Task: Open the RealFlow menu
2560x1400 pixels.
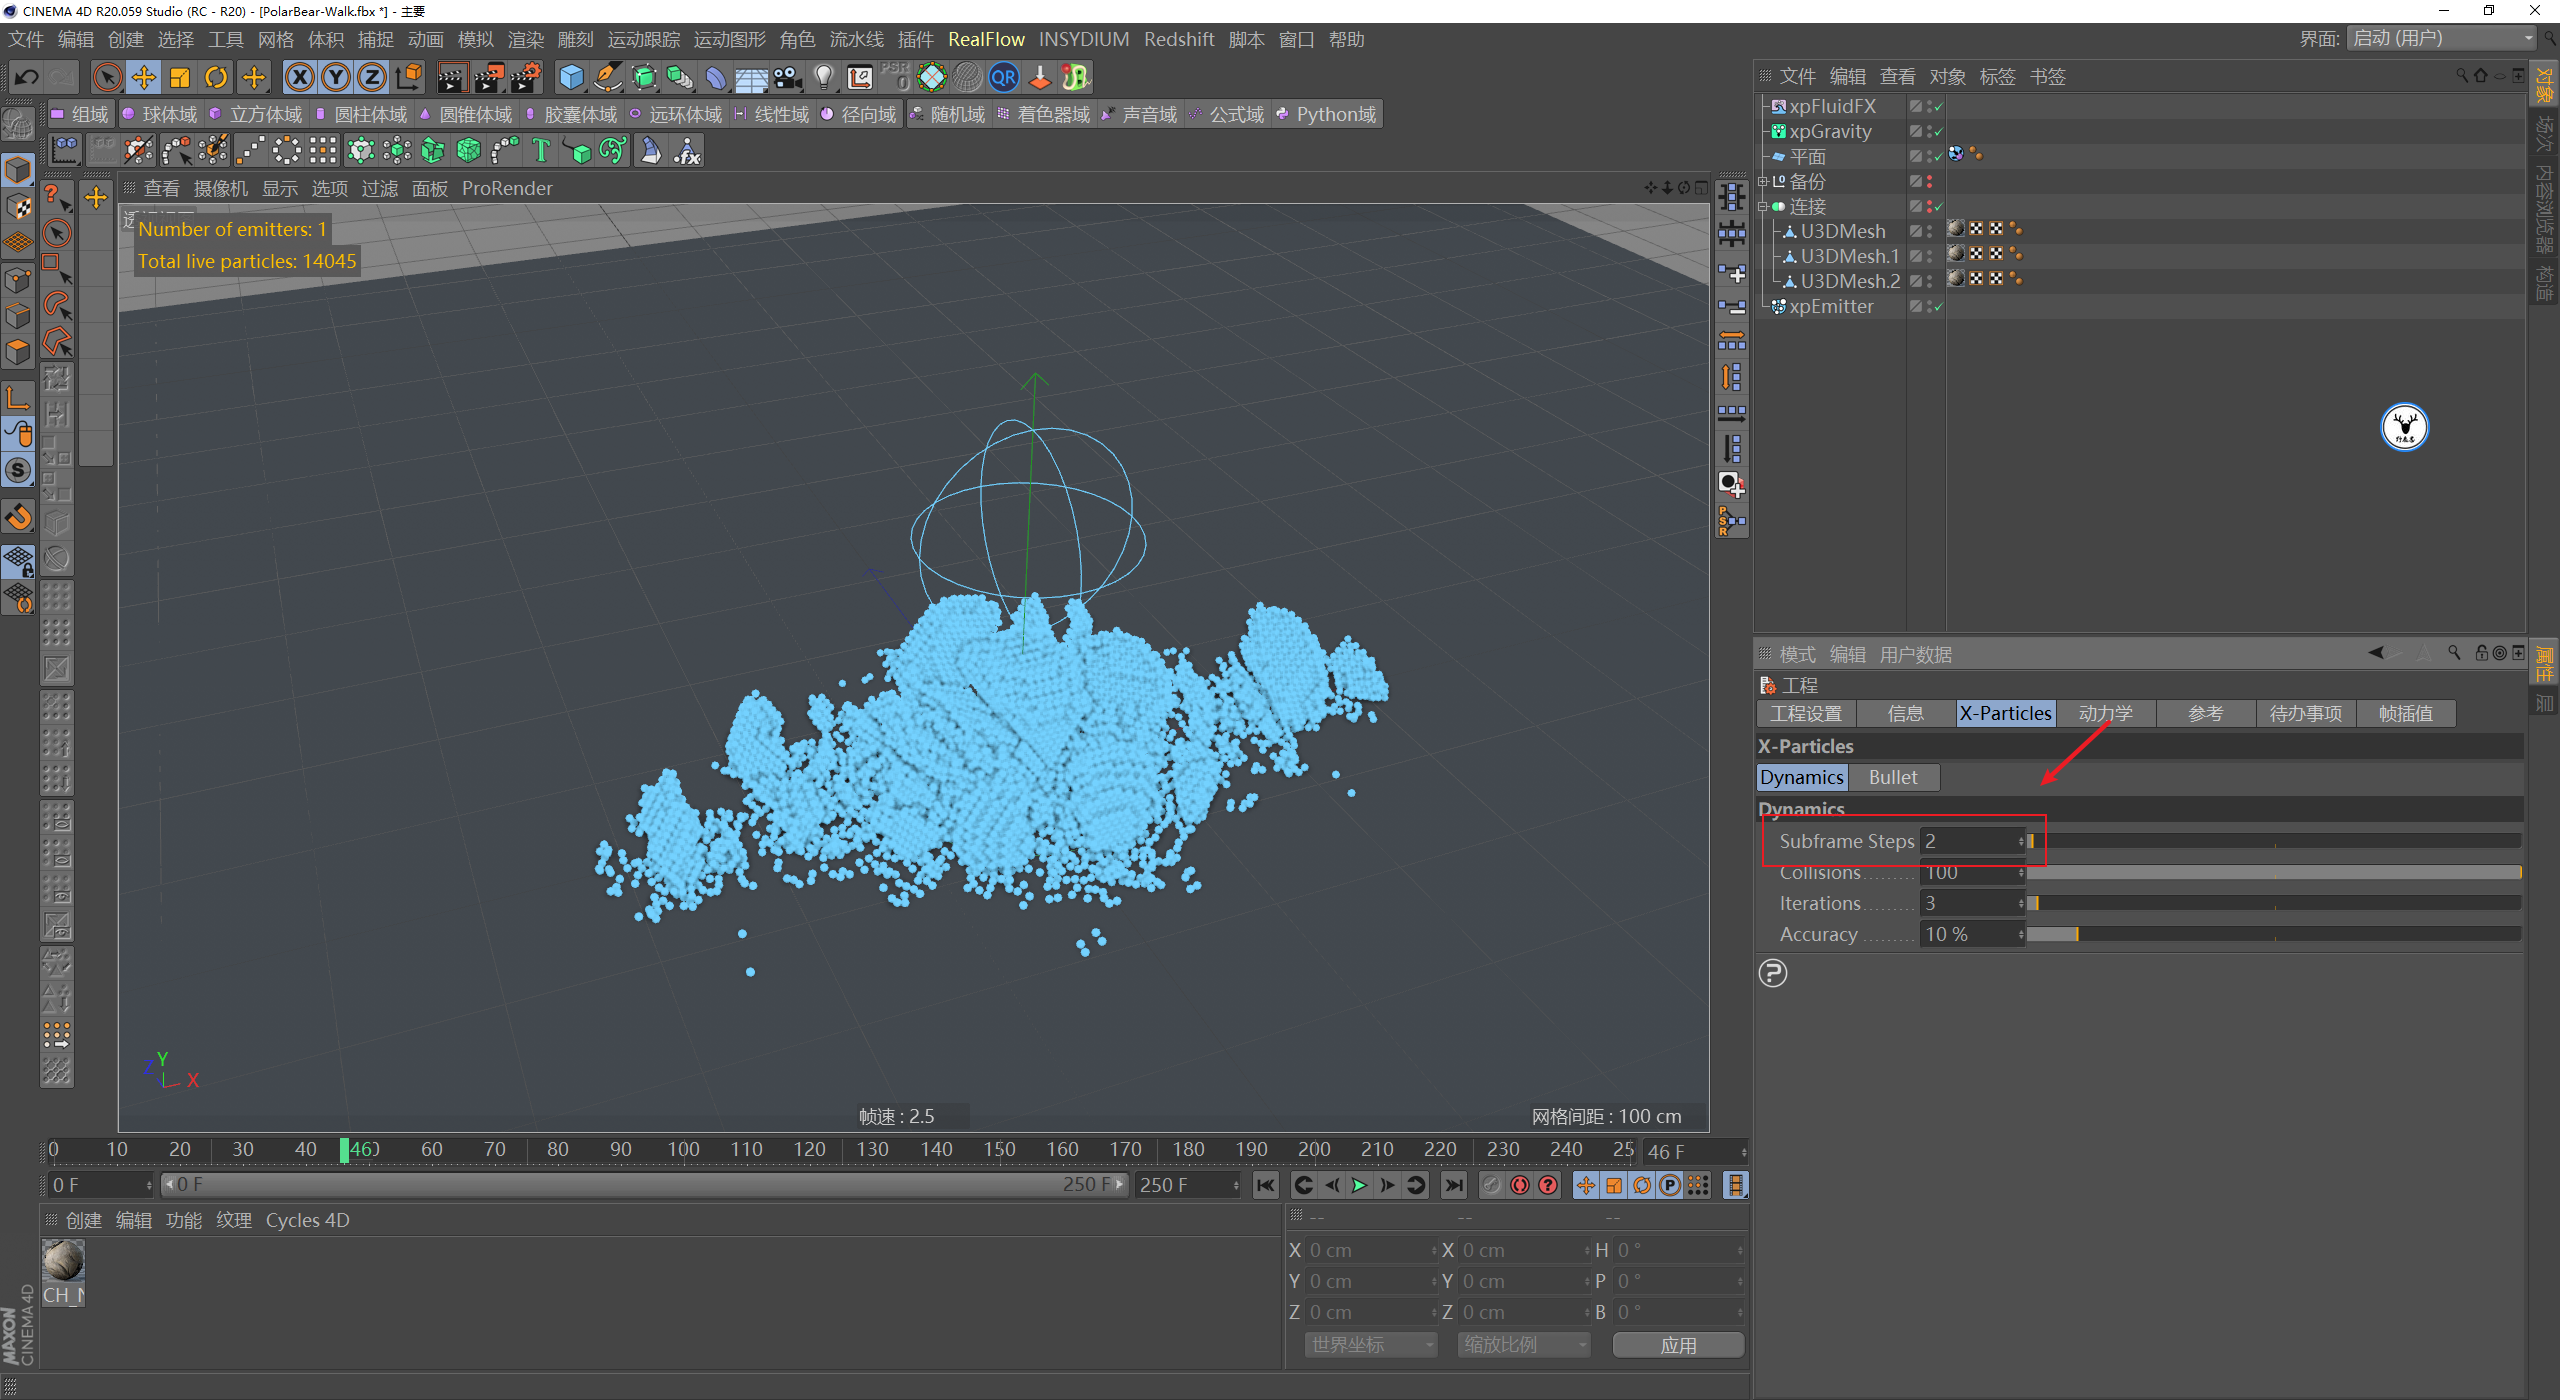Action: pyautogui.click(x=986, y=39)
